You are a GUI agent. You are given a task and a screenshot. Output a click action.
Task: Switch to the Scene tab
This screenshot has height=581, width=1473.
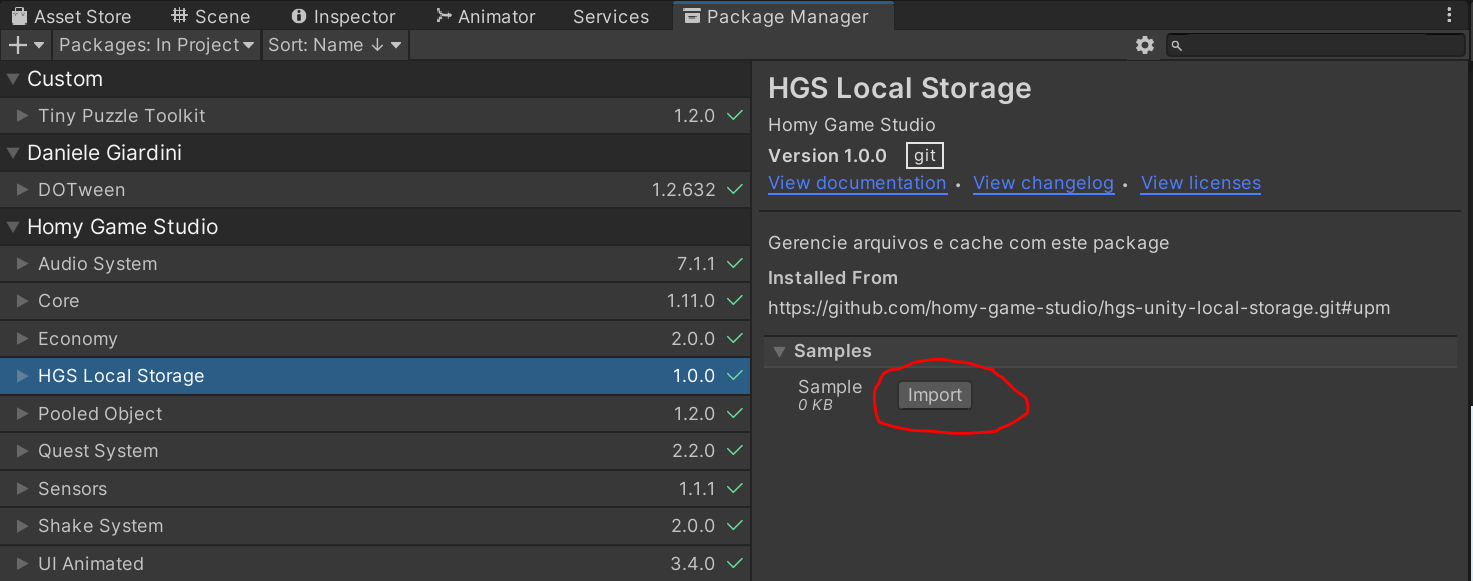coord(210,16)
